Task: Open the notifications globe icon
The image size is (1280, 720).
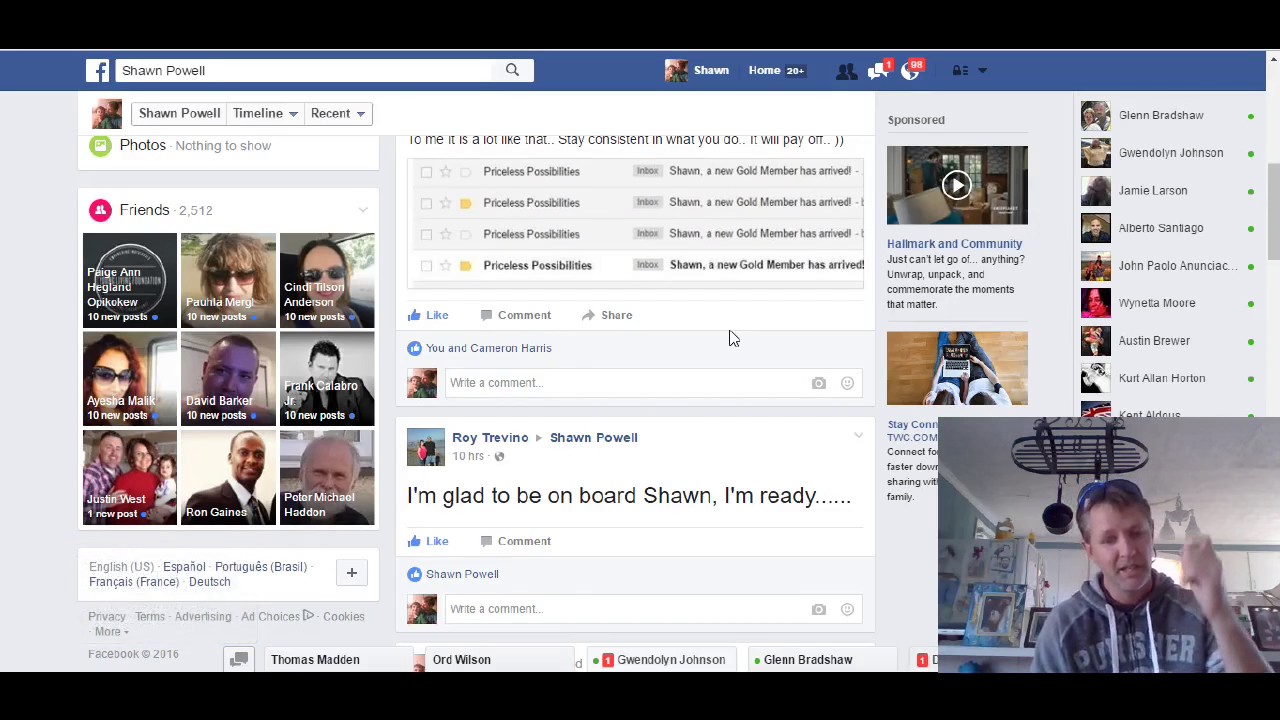Action: pyautogui.click(x=910, y=70)
